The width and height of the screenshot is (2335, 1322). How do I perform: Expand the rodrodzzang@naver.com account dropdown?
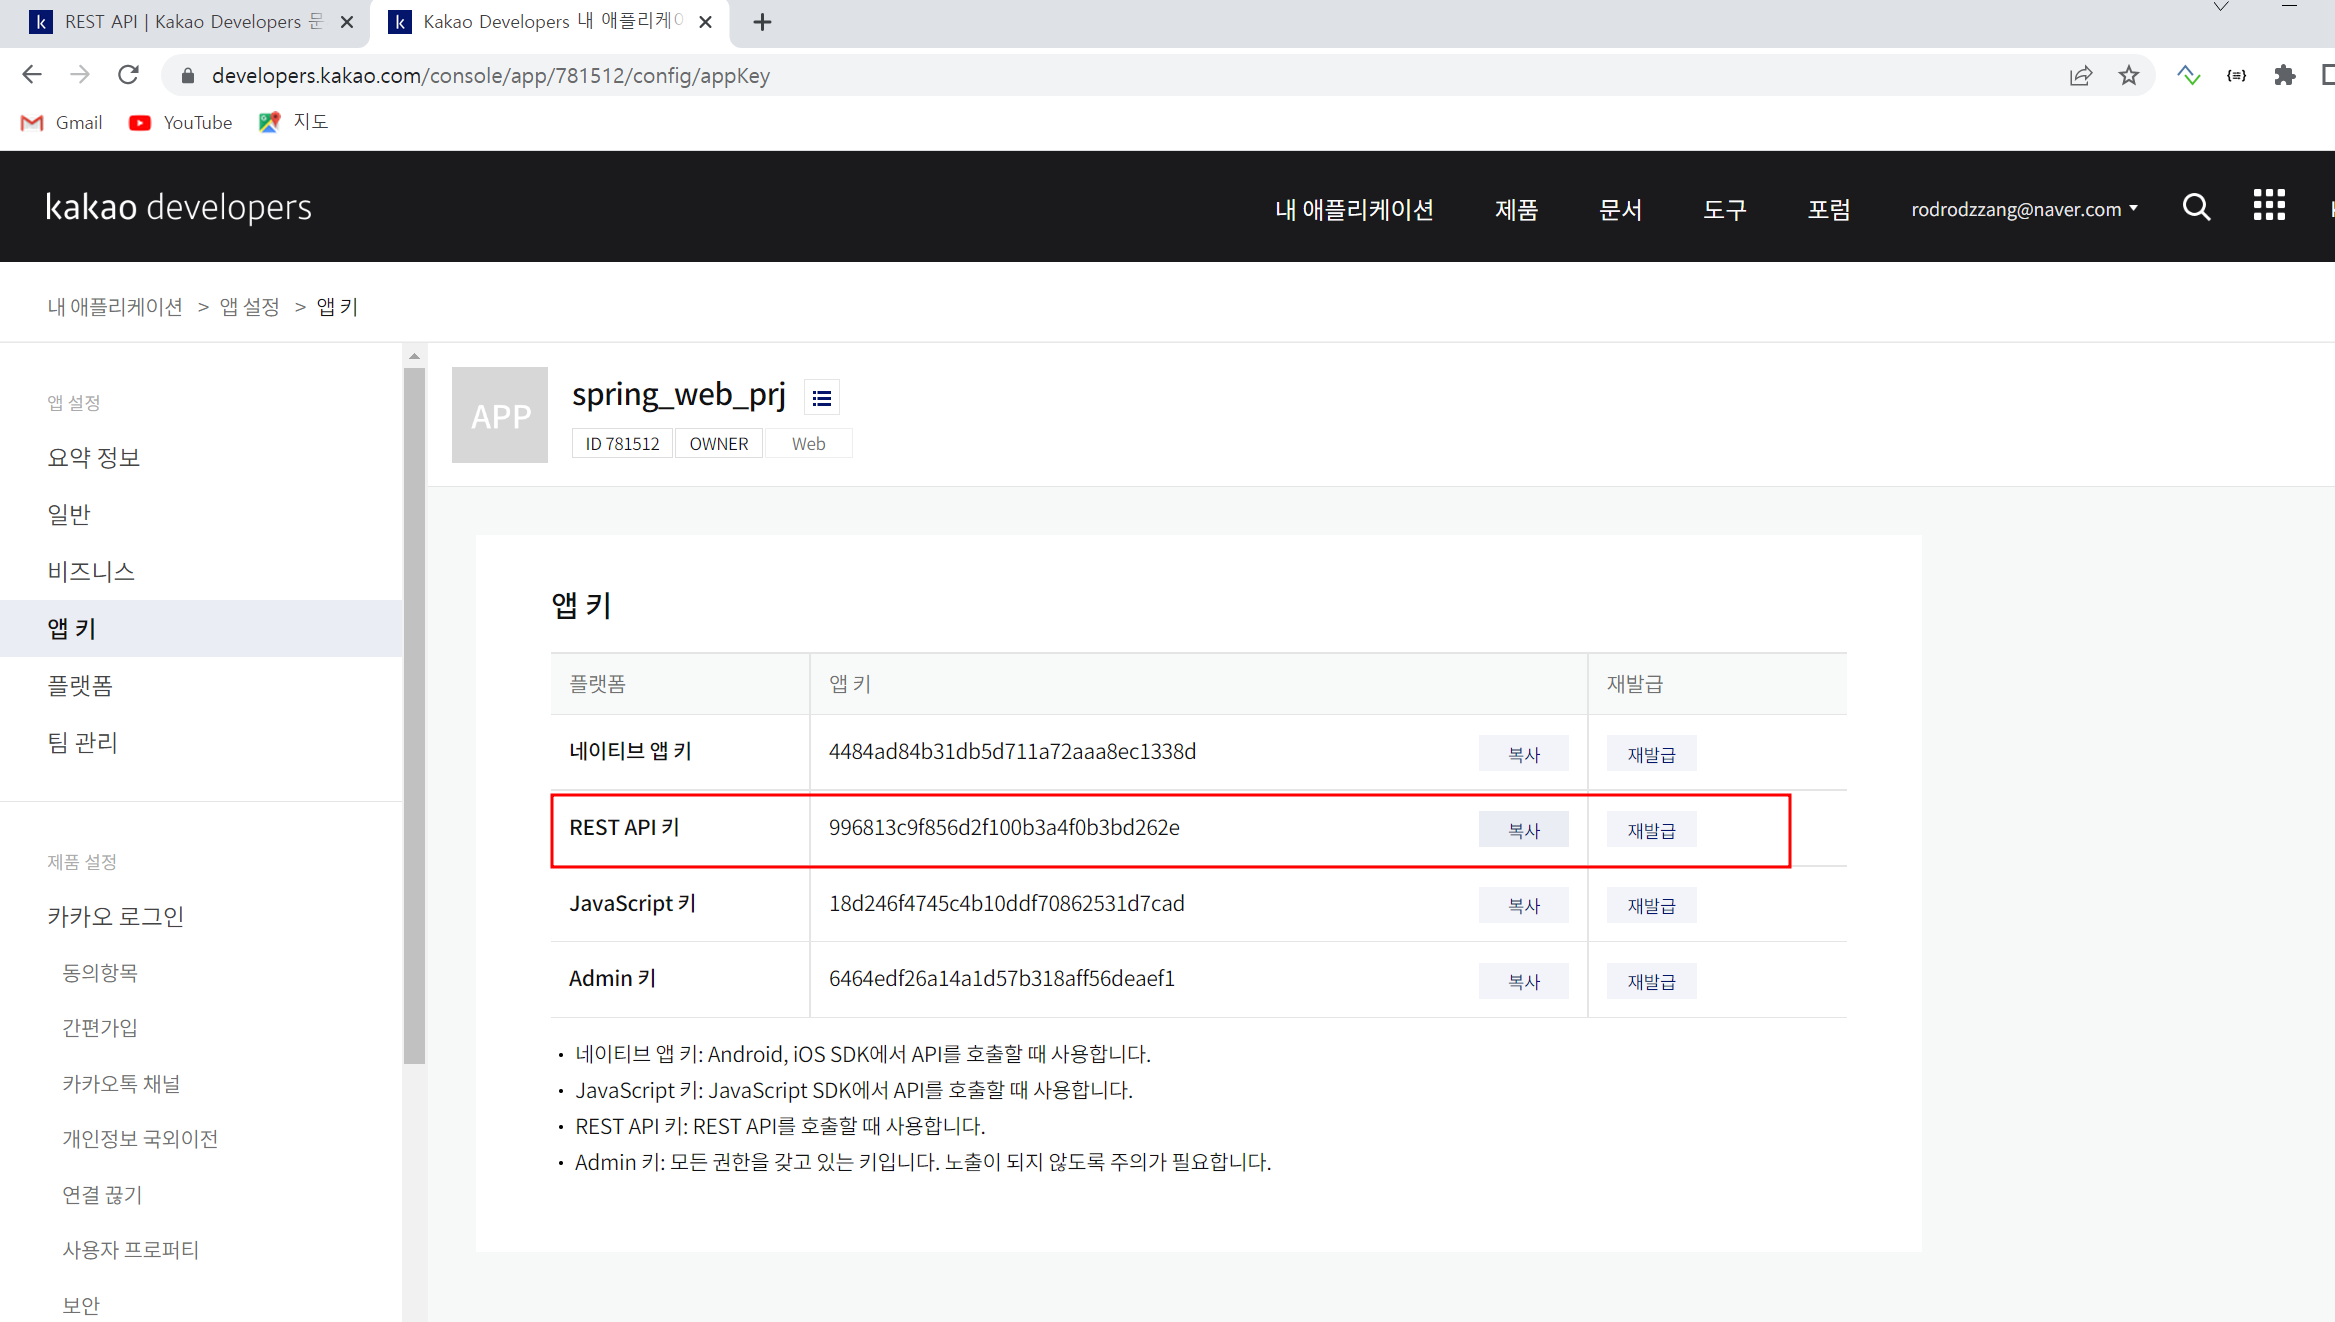2024,210
